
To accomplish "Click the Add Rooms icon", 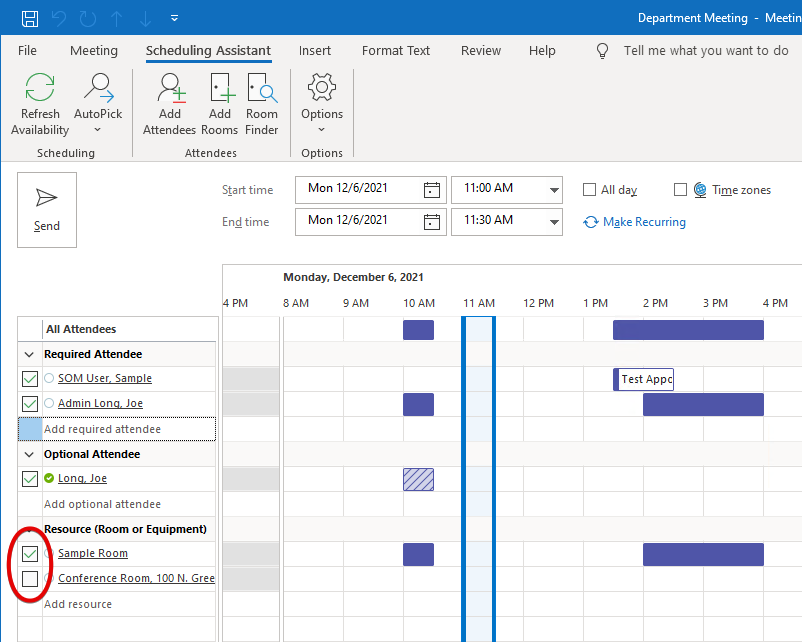I will click(x=219, y=88).
